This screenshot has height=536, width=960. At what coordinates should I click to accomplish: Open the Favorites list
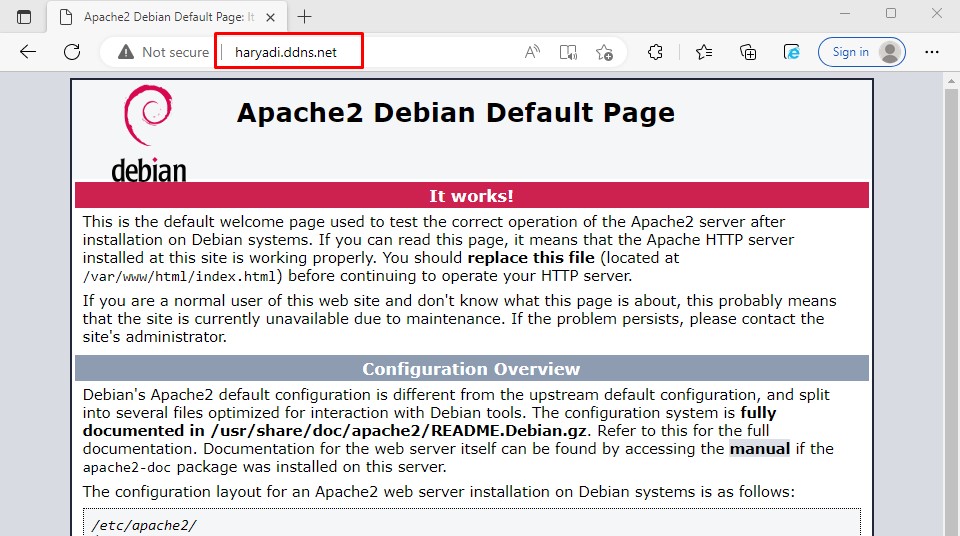tap(704, 52)
